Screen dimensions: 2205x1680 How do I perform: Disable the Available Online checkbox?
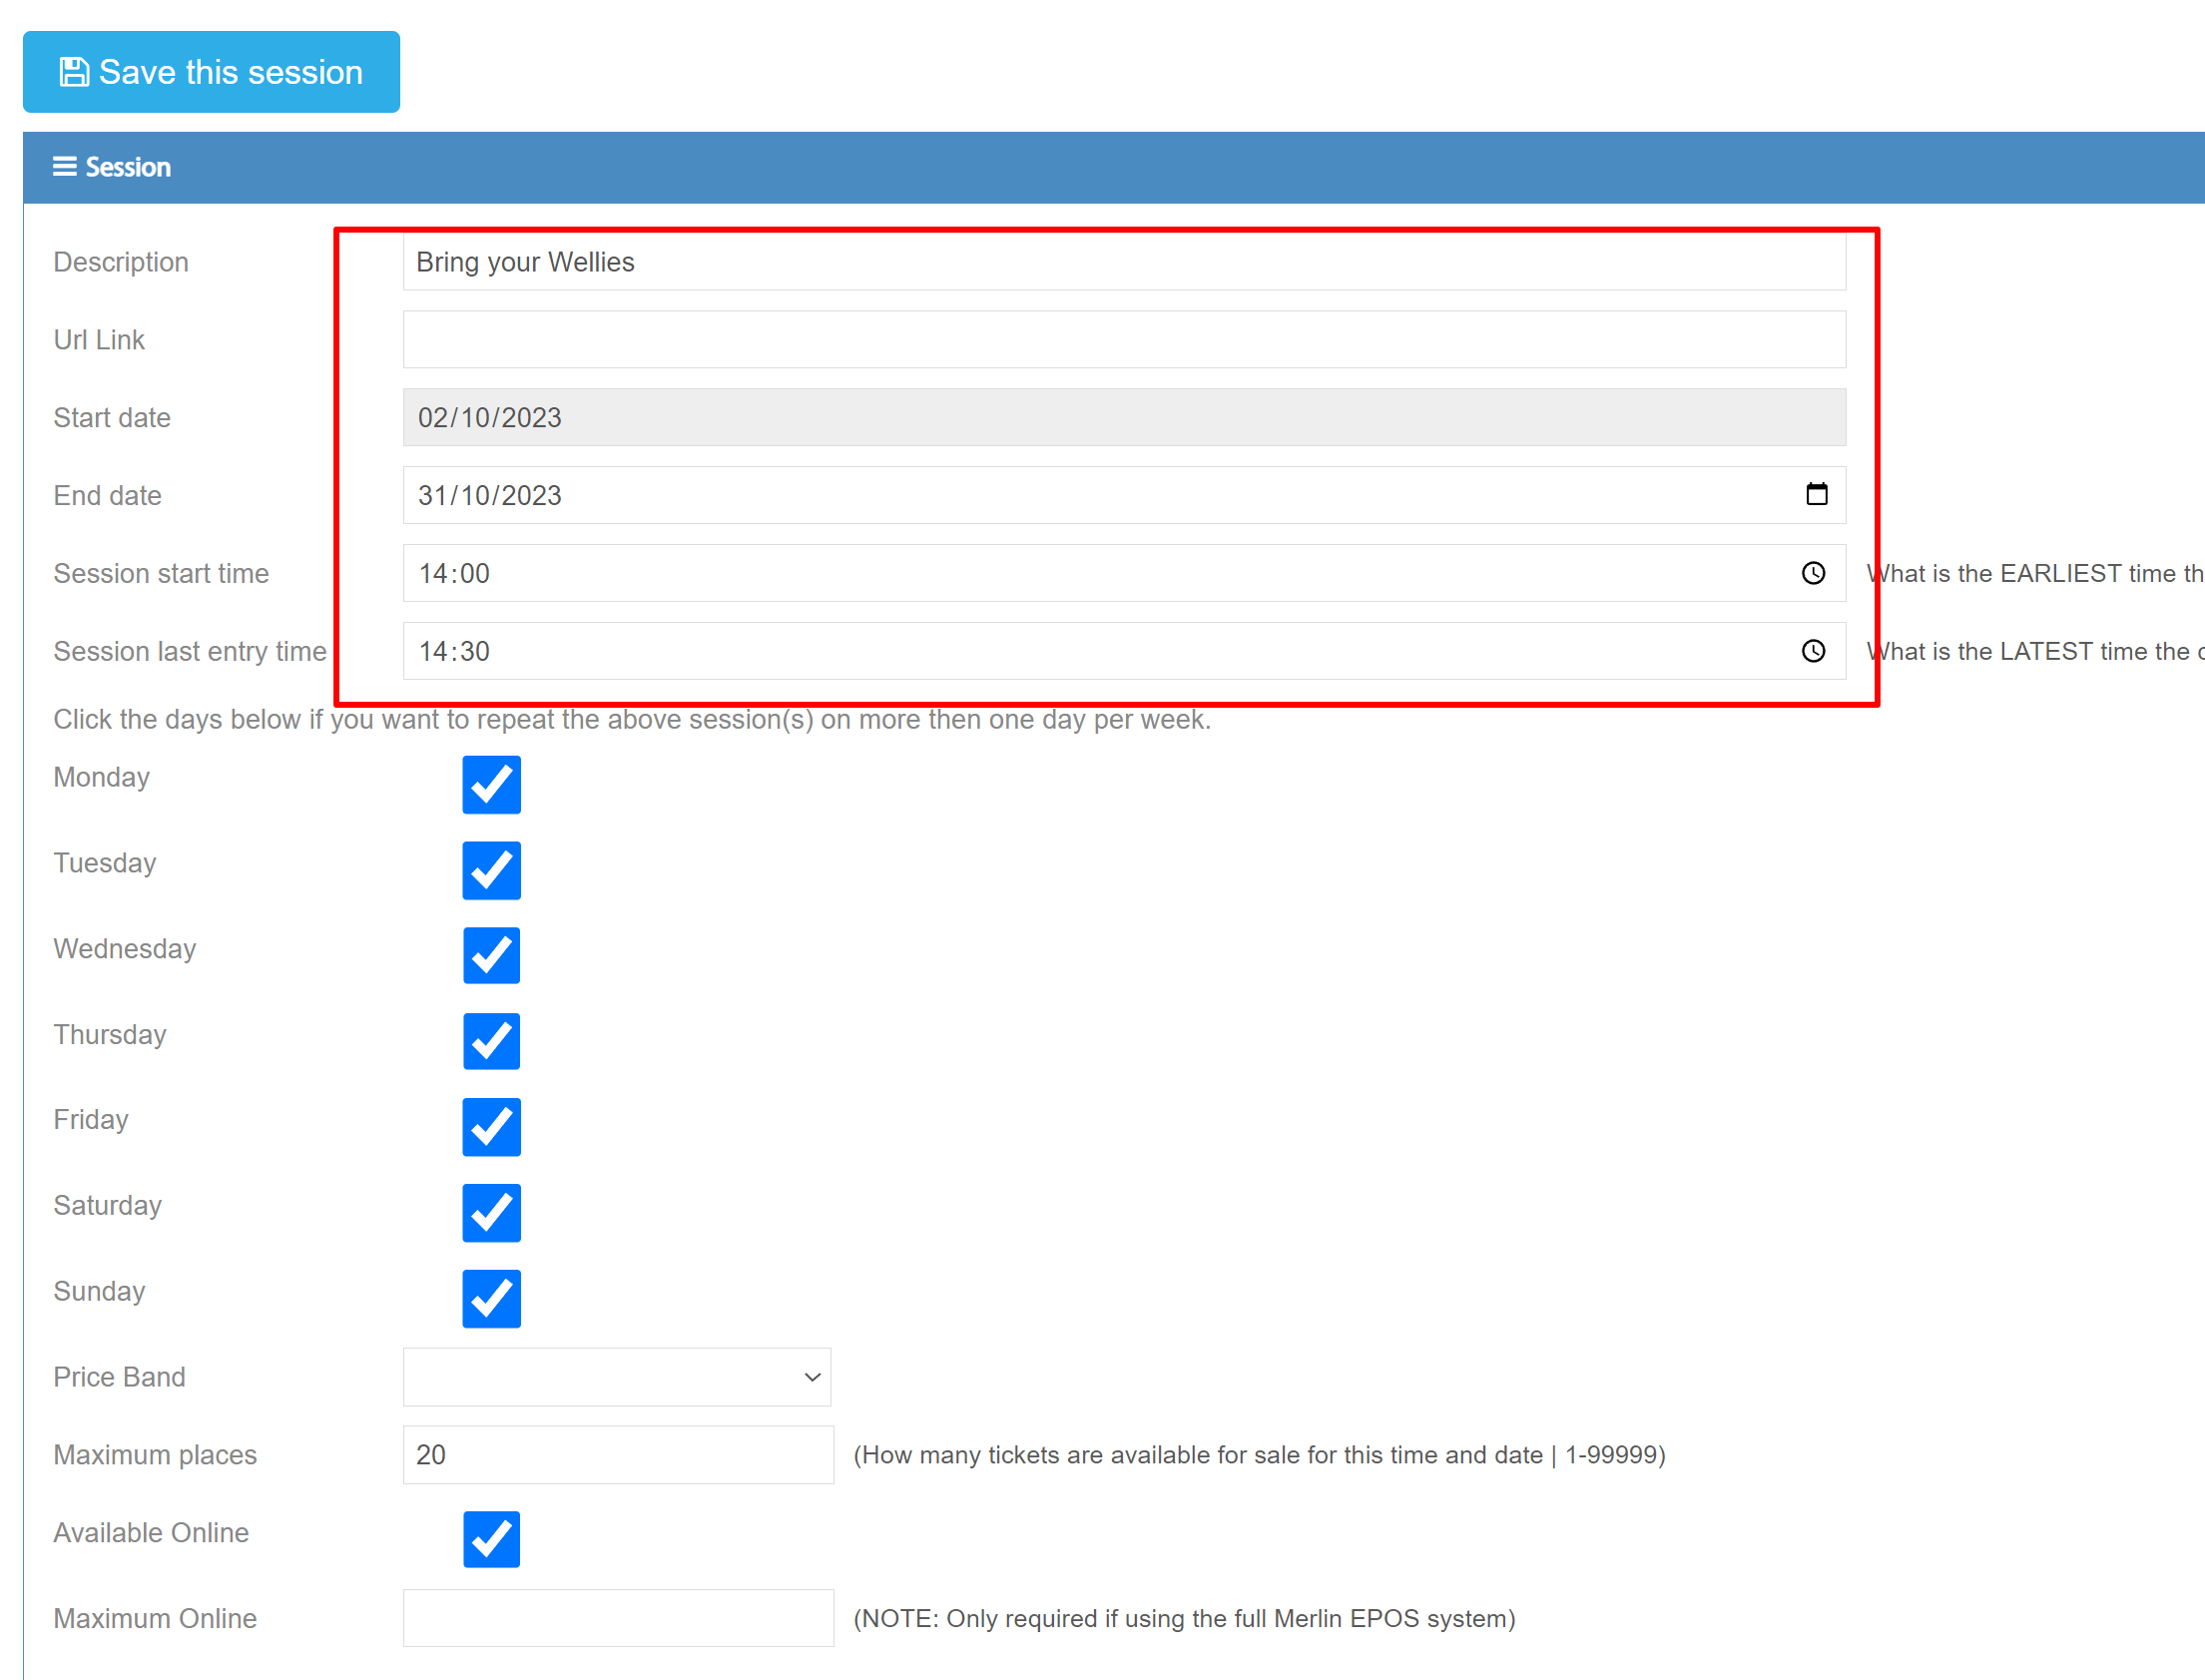491,1539
